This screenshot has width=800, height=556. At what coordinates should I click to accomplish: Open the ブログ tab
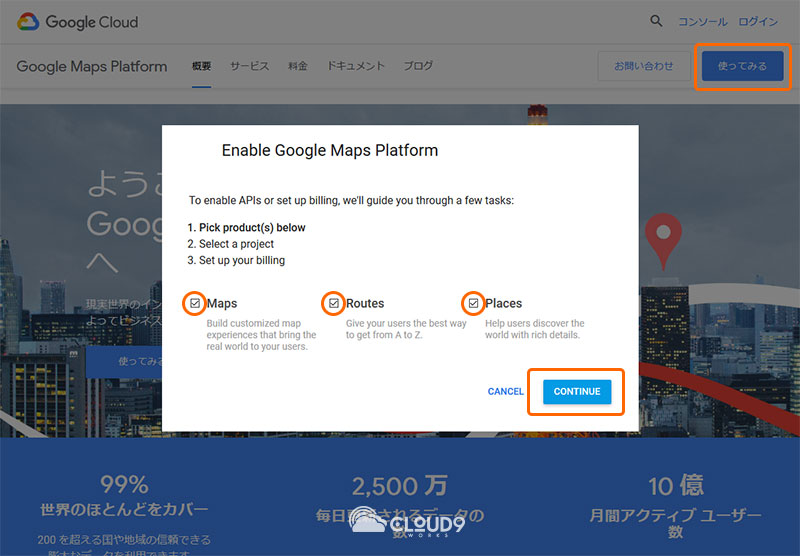pos(418,66)
